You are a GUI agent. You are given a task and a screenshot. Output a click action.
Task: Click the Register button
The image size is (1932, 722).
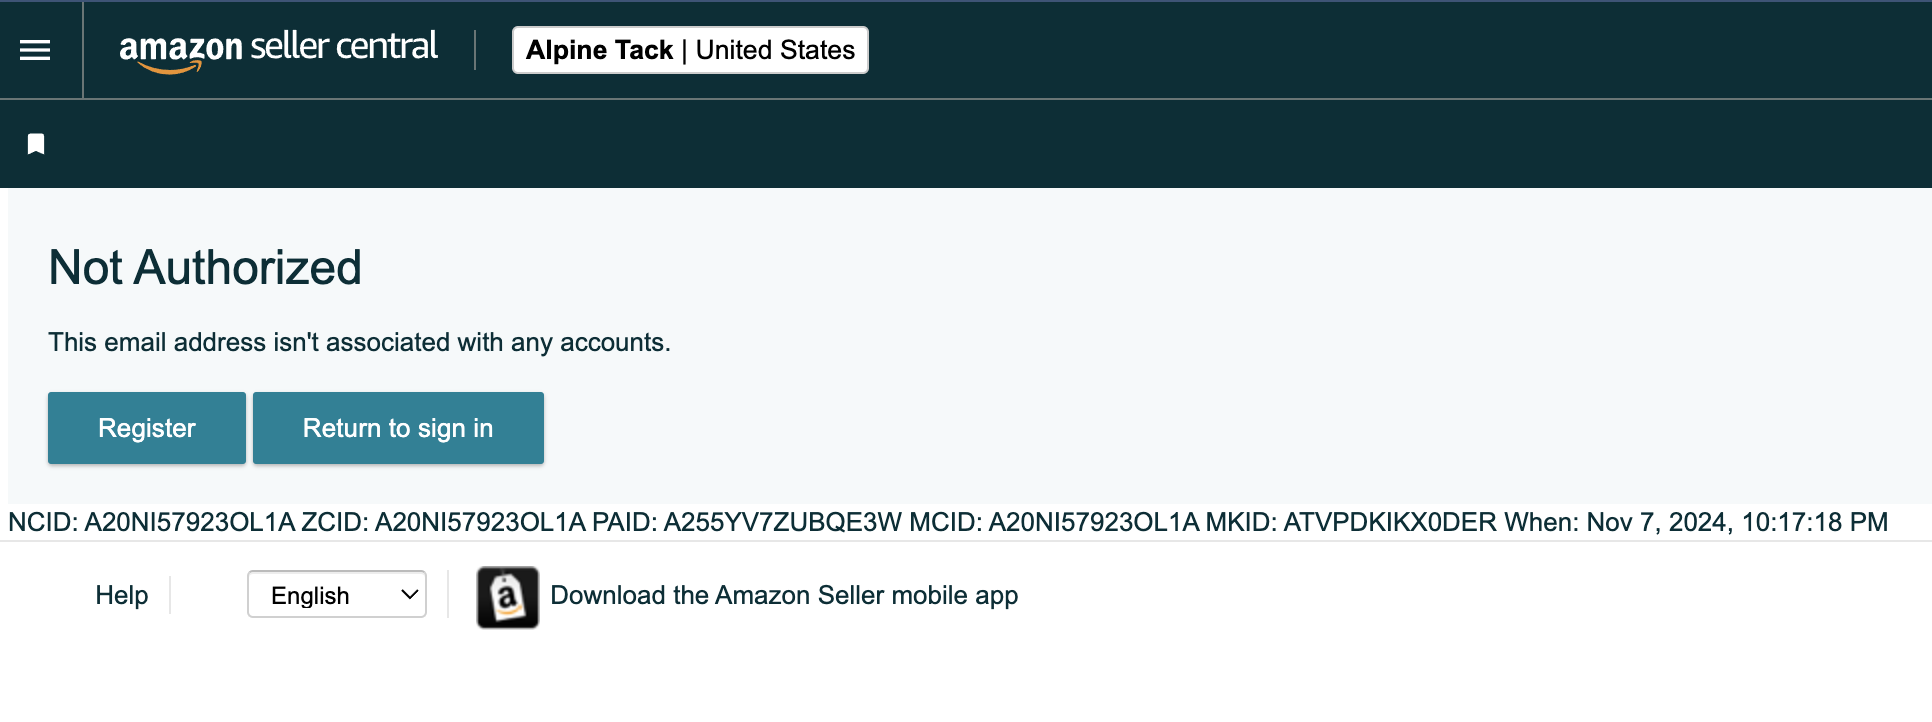coord(147,428)
